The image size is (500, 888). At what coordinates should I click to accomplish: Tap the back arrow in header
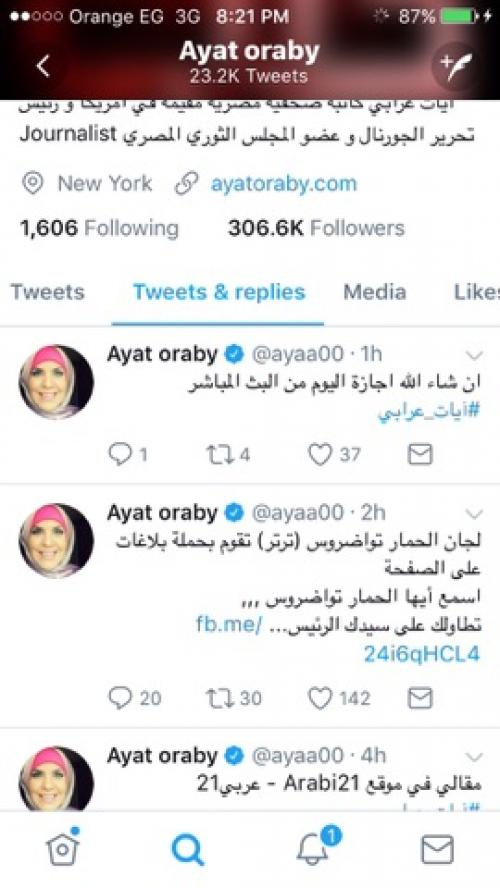(43, 66)
